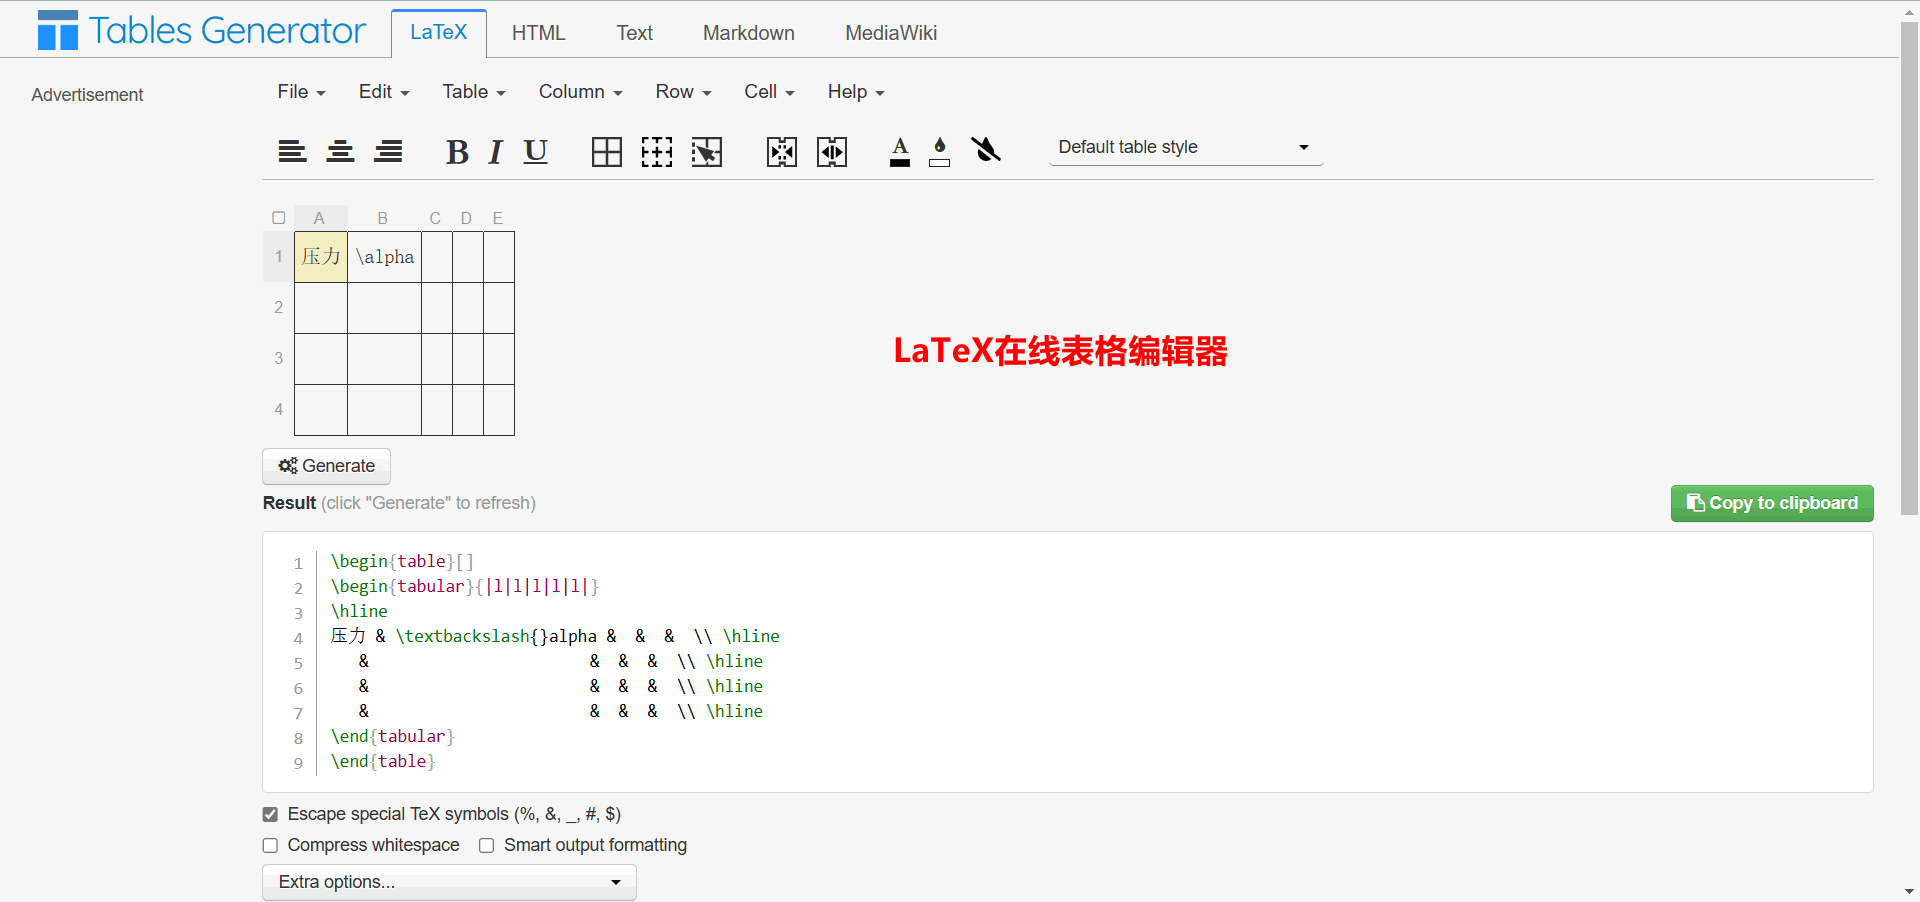Toggle underline formatting

(x=536, y=151)
